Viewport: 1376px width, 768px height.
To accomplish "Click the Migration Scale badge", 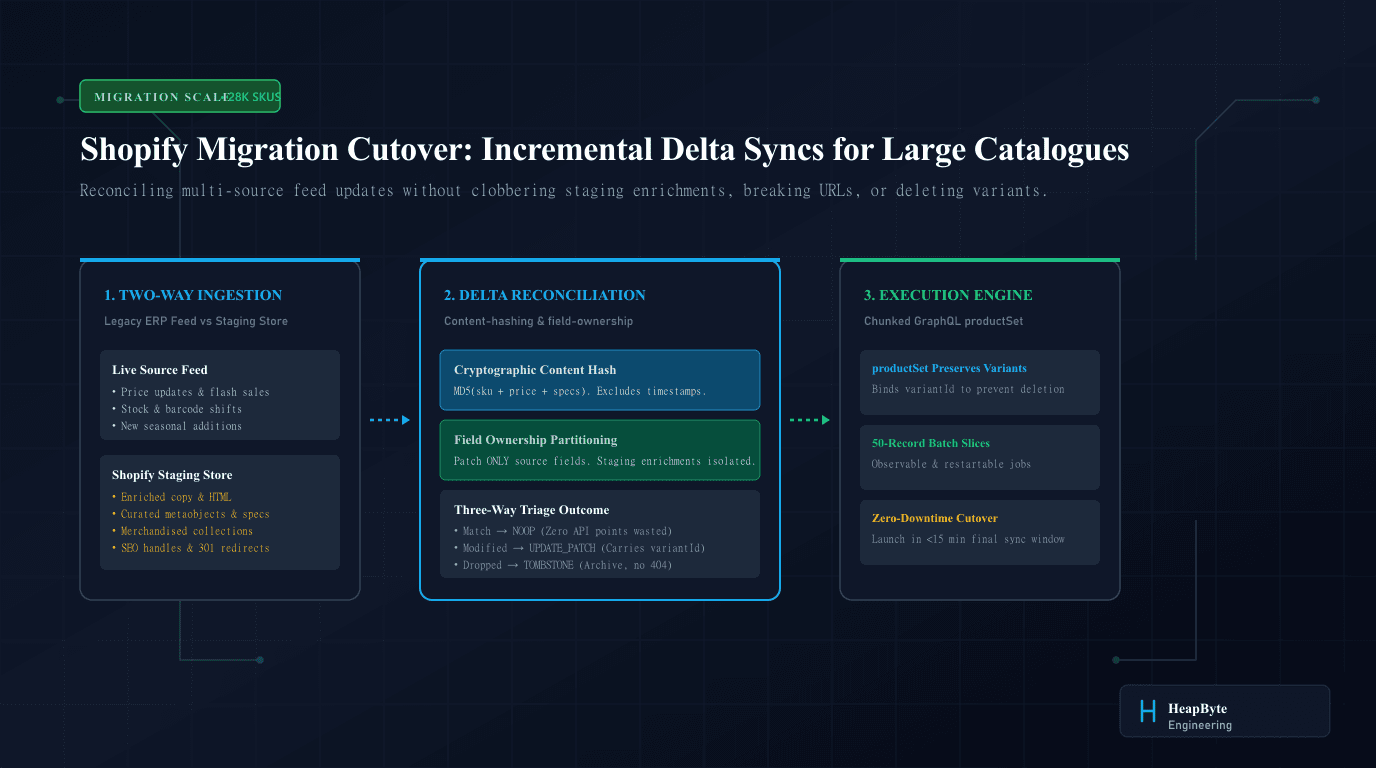I will pos(180,96).
